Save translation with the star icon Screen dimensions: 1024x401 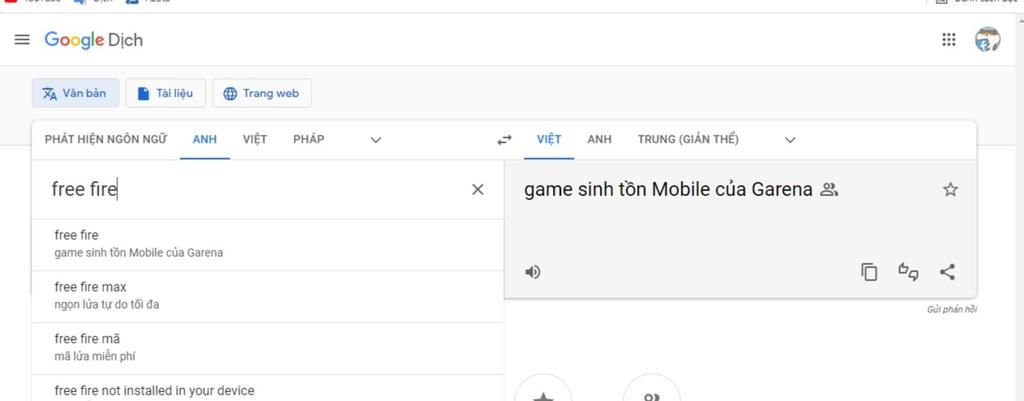pyautogui.click(x=950, y=190)
